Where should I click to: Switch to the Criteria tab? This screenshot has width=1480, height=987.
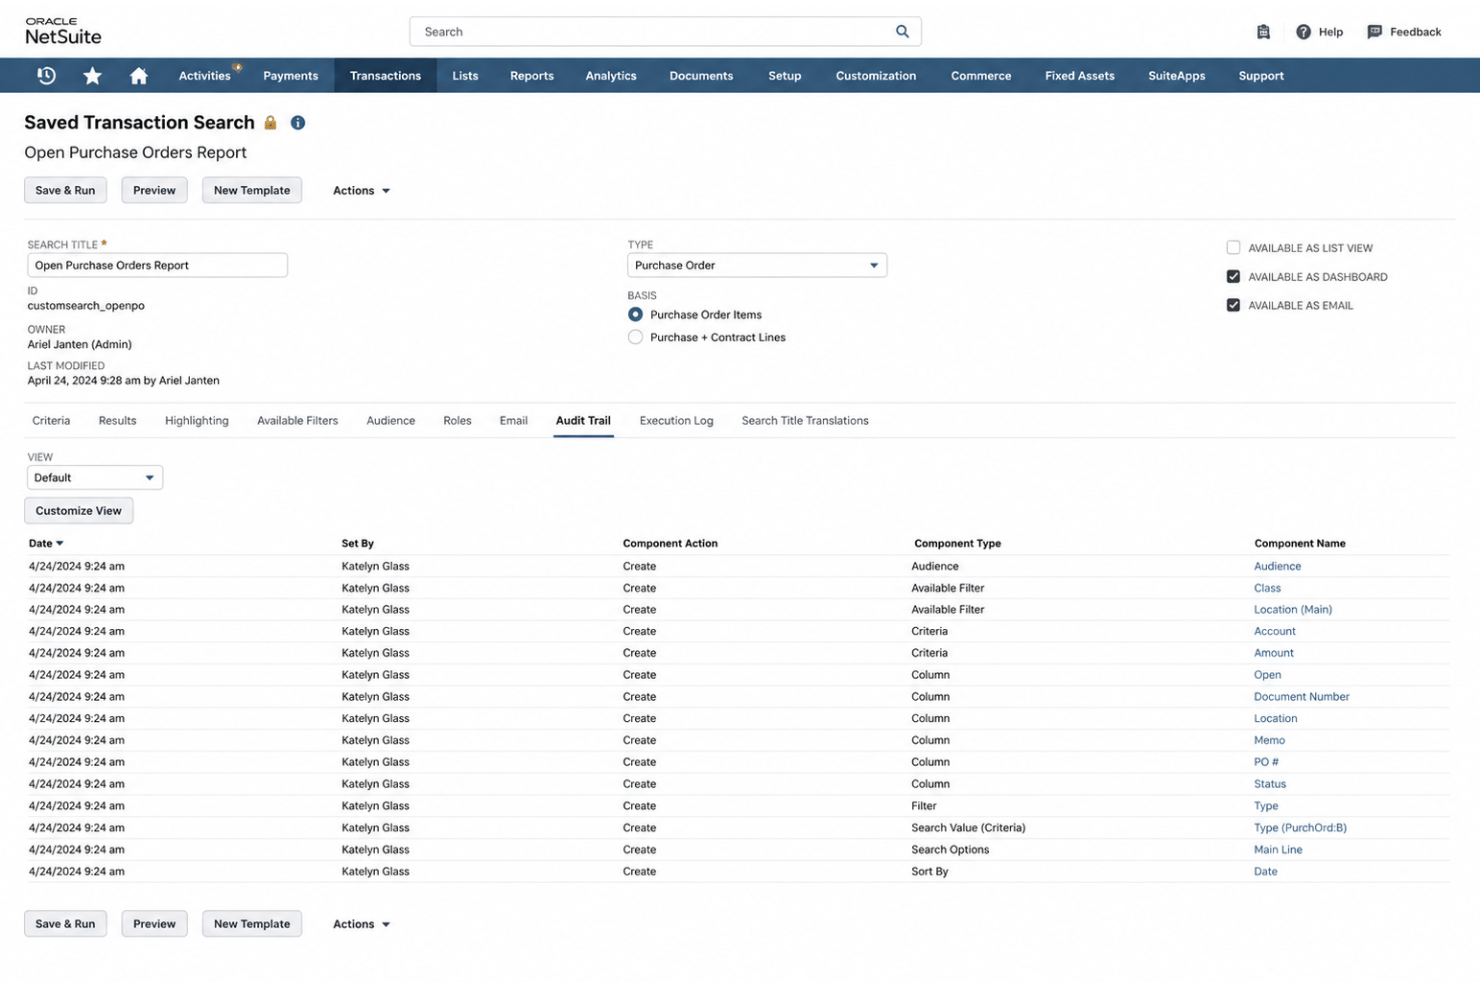(x=51, y=420)
